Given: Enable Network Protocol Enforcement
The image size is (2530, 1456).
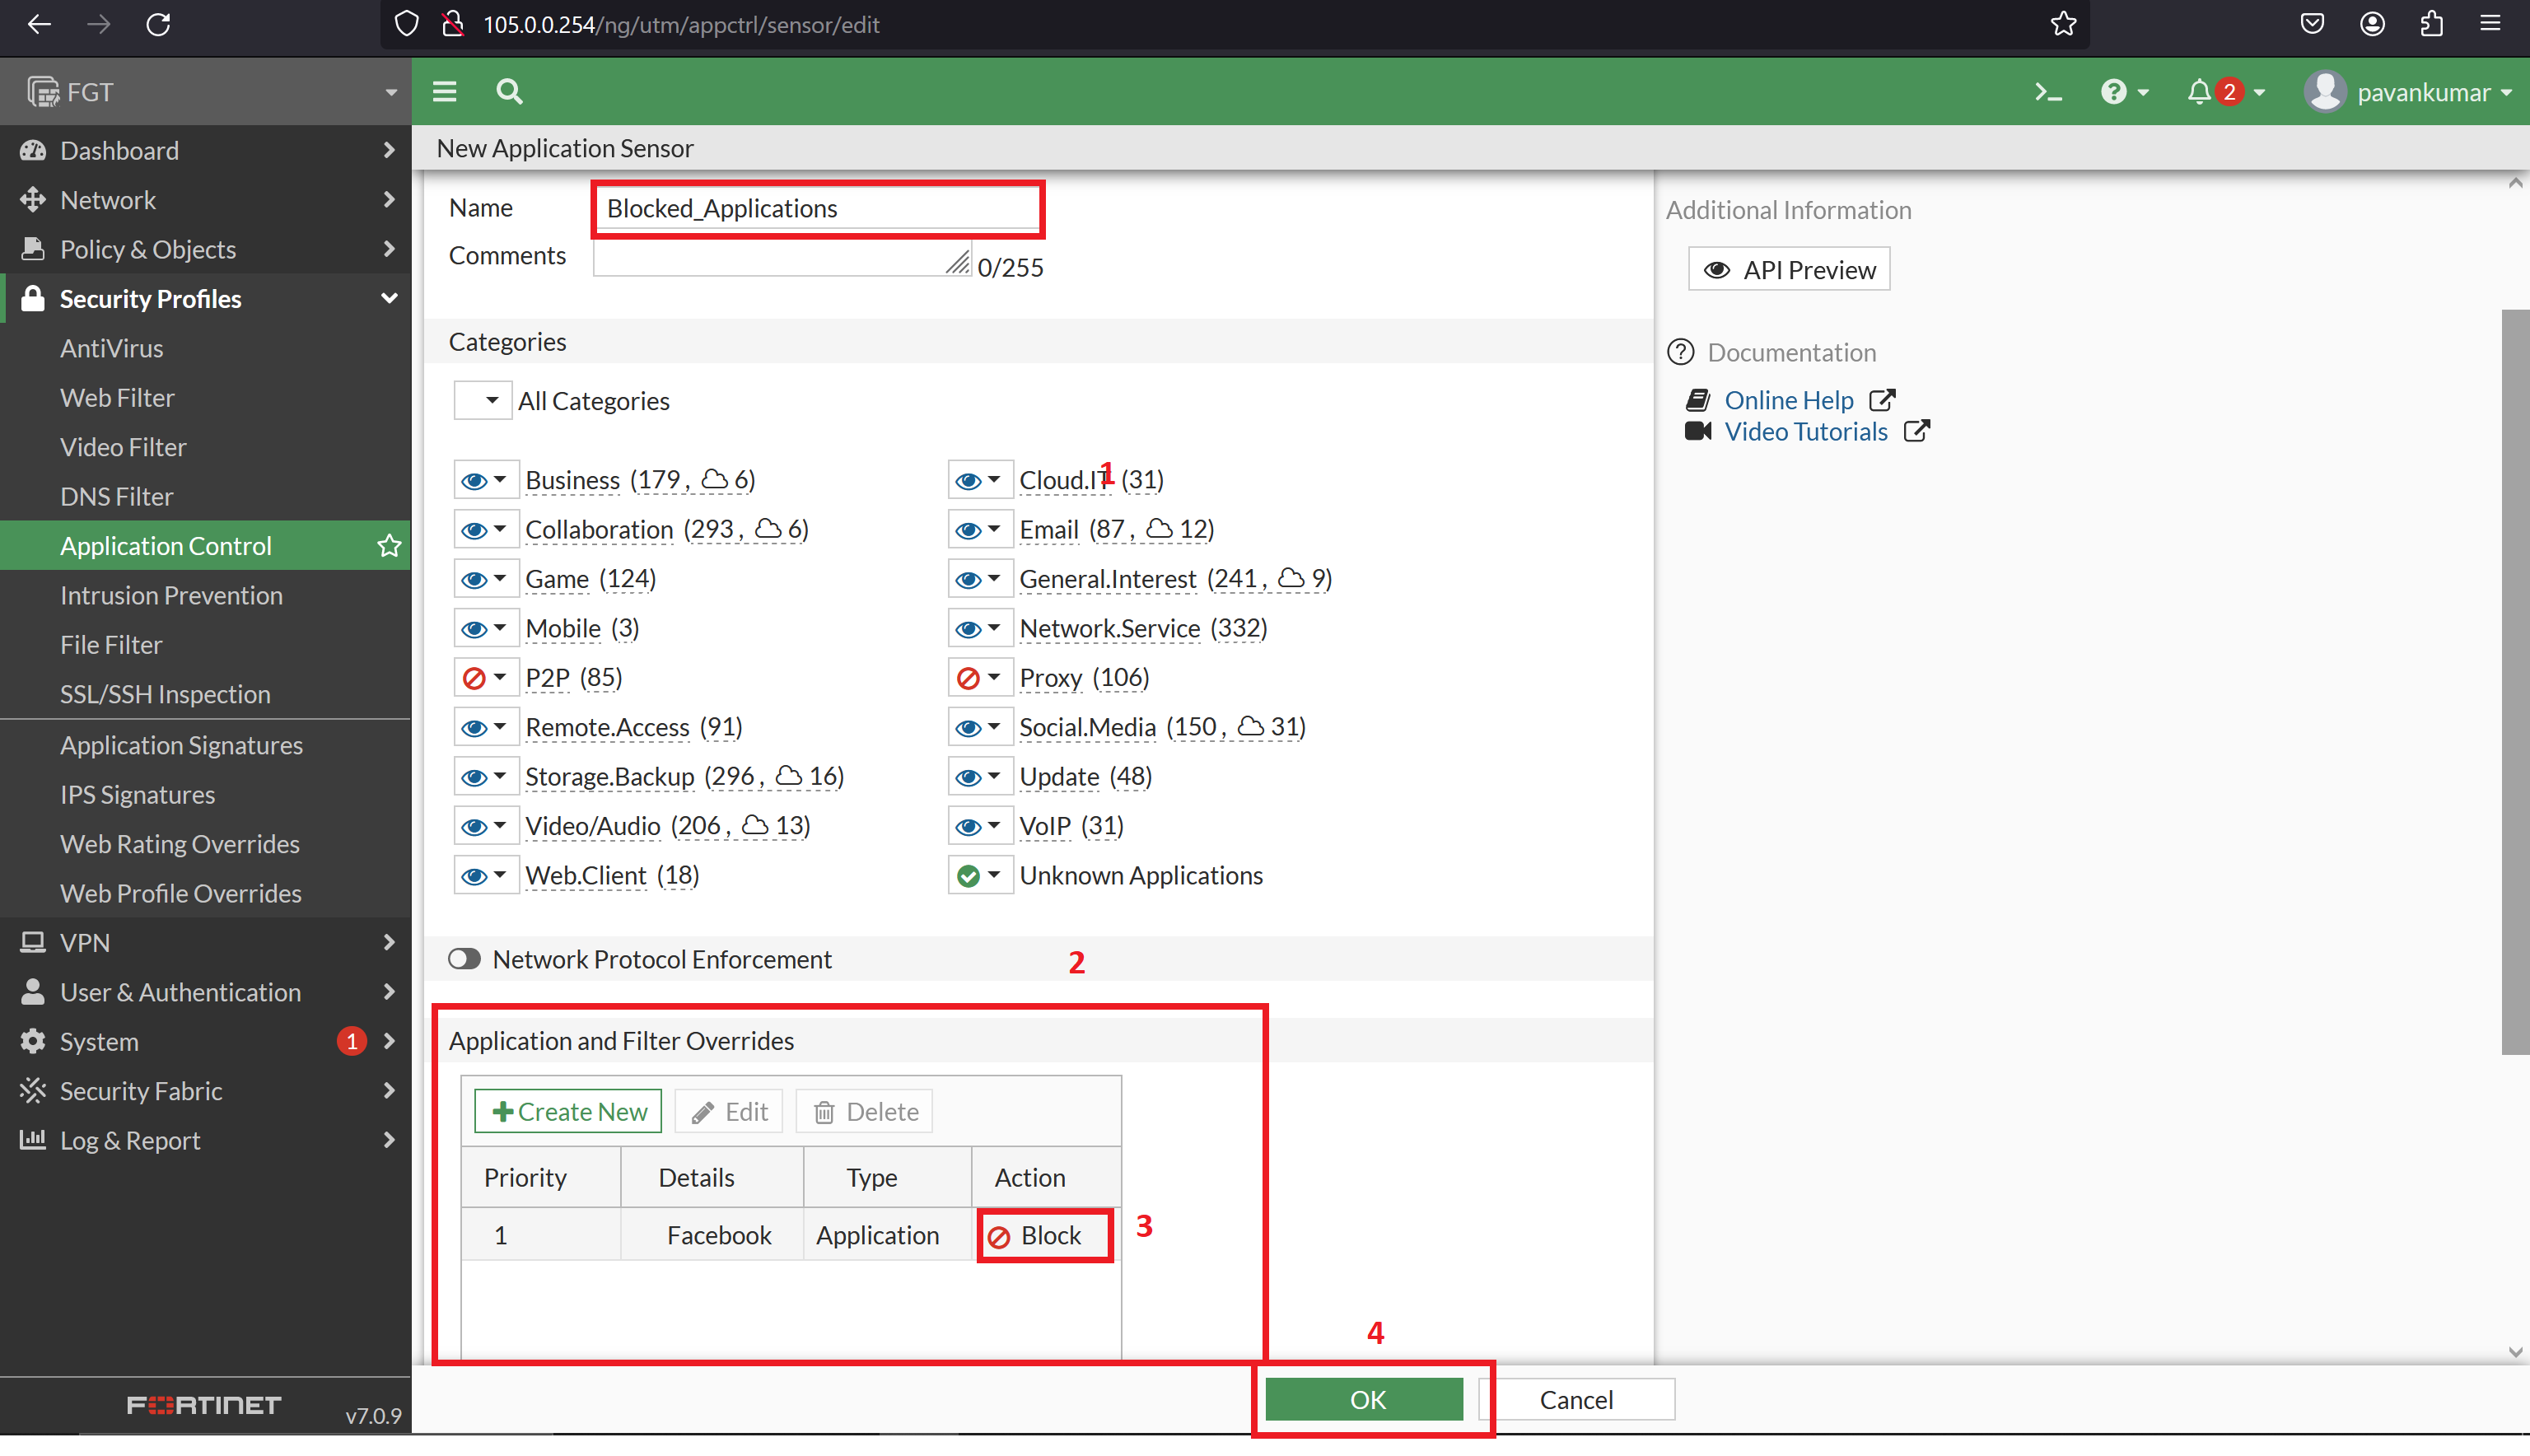Looking at the screenshot, I should tap(463, 958).
